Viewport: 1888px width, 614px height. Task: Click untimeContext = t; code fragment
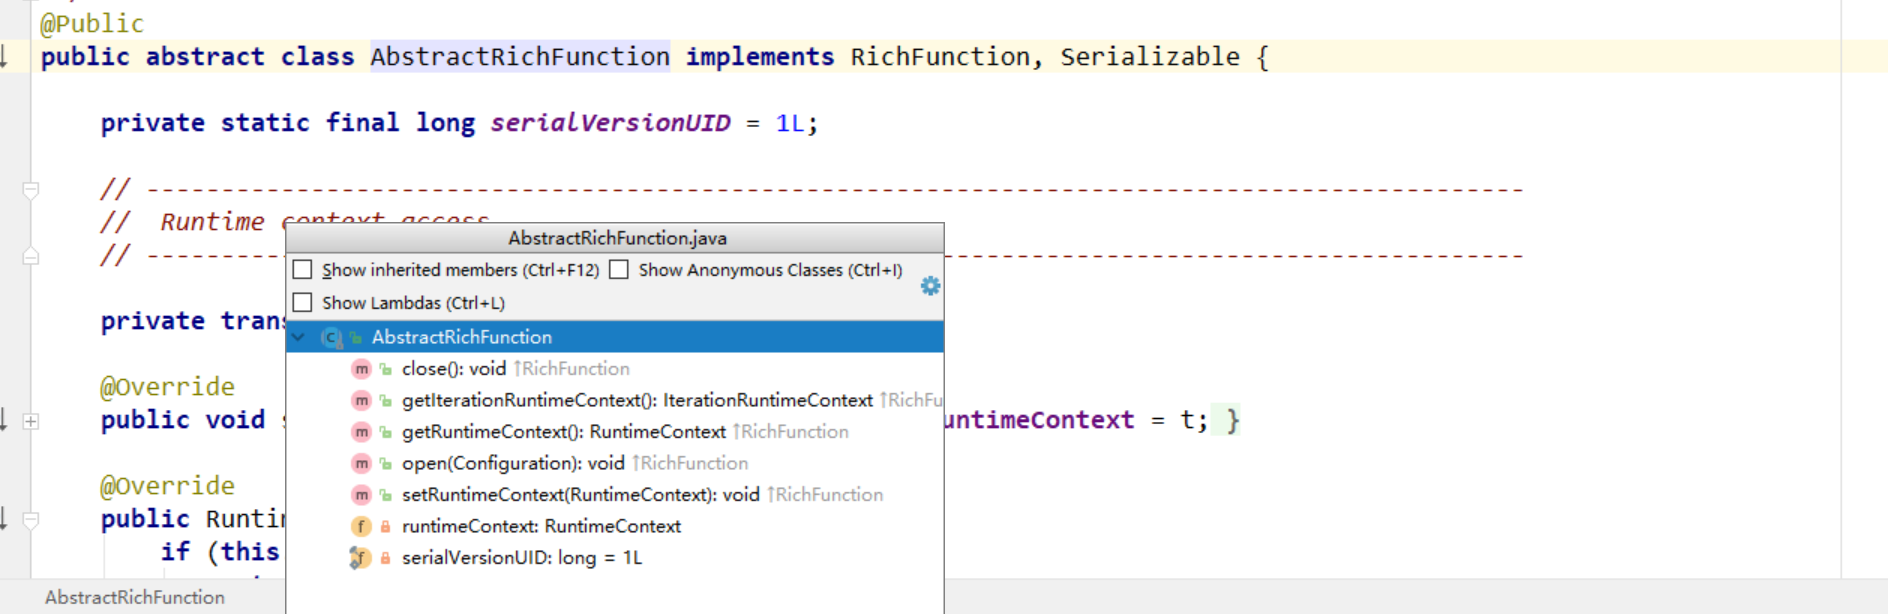[x=1076, y=420]
